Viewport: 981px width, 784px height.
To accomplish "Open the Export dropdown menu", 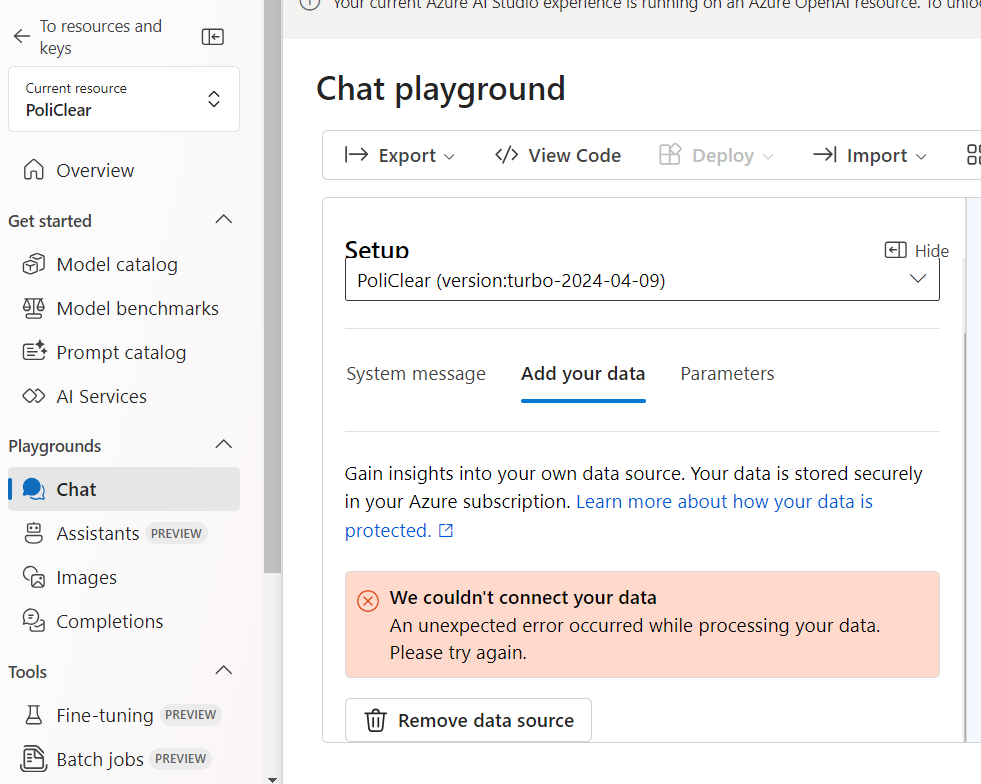I will [399, 155].
